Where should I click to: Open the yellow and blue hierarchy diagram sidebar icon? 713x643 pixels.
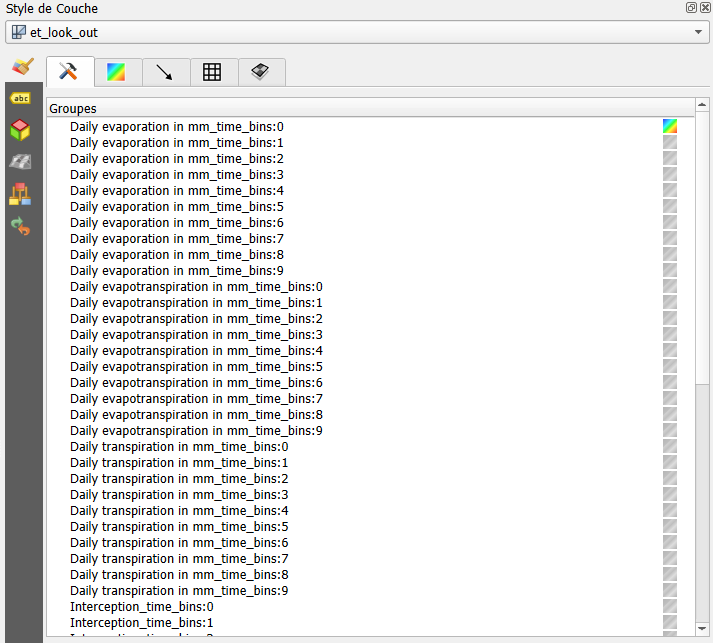click(x=20, y=194)
